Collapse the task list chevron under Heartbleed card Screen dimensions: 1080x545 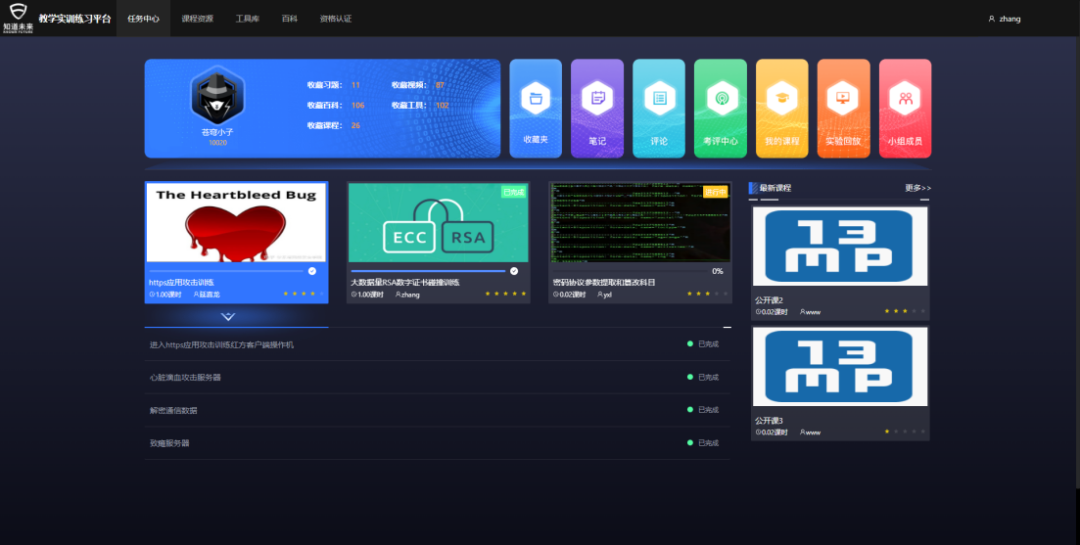[228, 316]
